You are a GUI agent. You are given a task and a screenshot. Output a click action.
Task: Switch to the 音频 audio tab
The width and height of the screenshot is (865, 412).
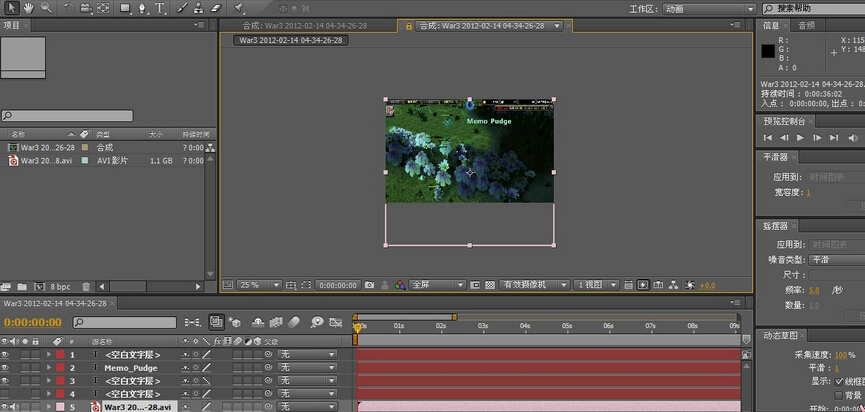[x=807, y=25]
